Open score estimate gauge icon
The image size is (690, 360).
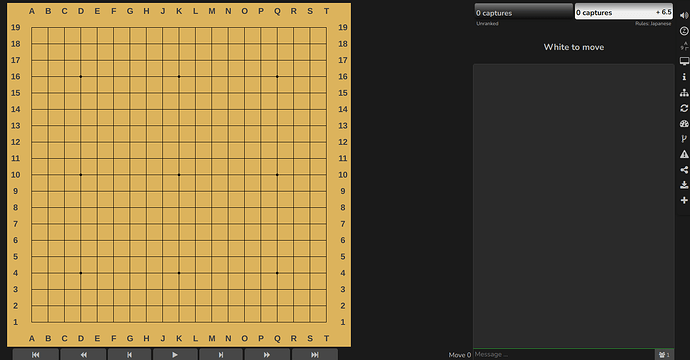coord(684,124)
